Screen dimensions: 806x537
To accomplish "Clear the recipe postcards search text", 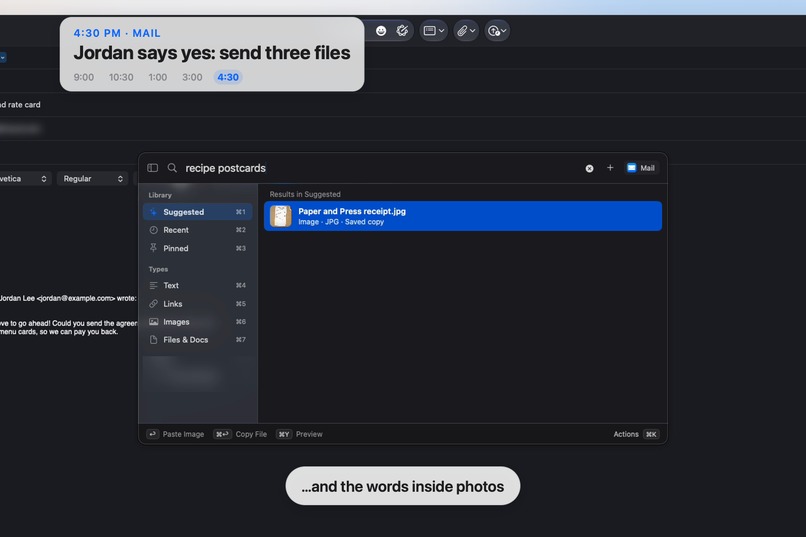I will tap(589, 169).
